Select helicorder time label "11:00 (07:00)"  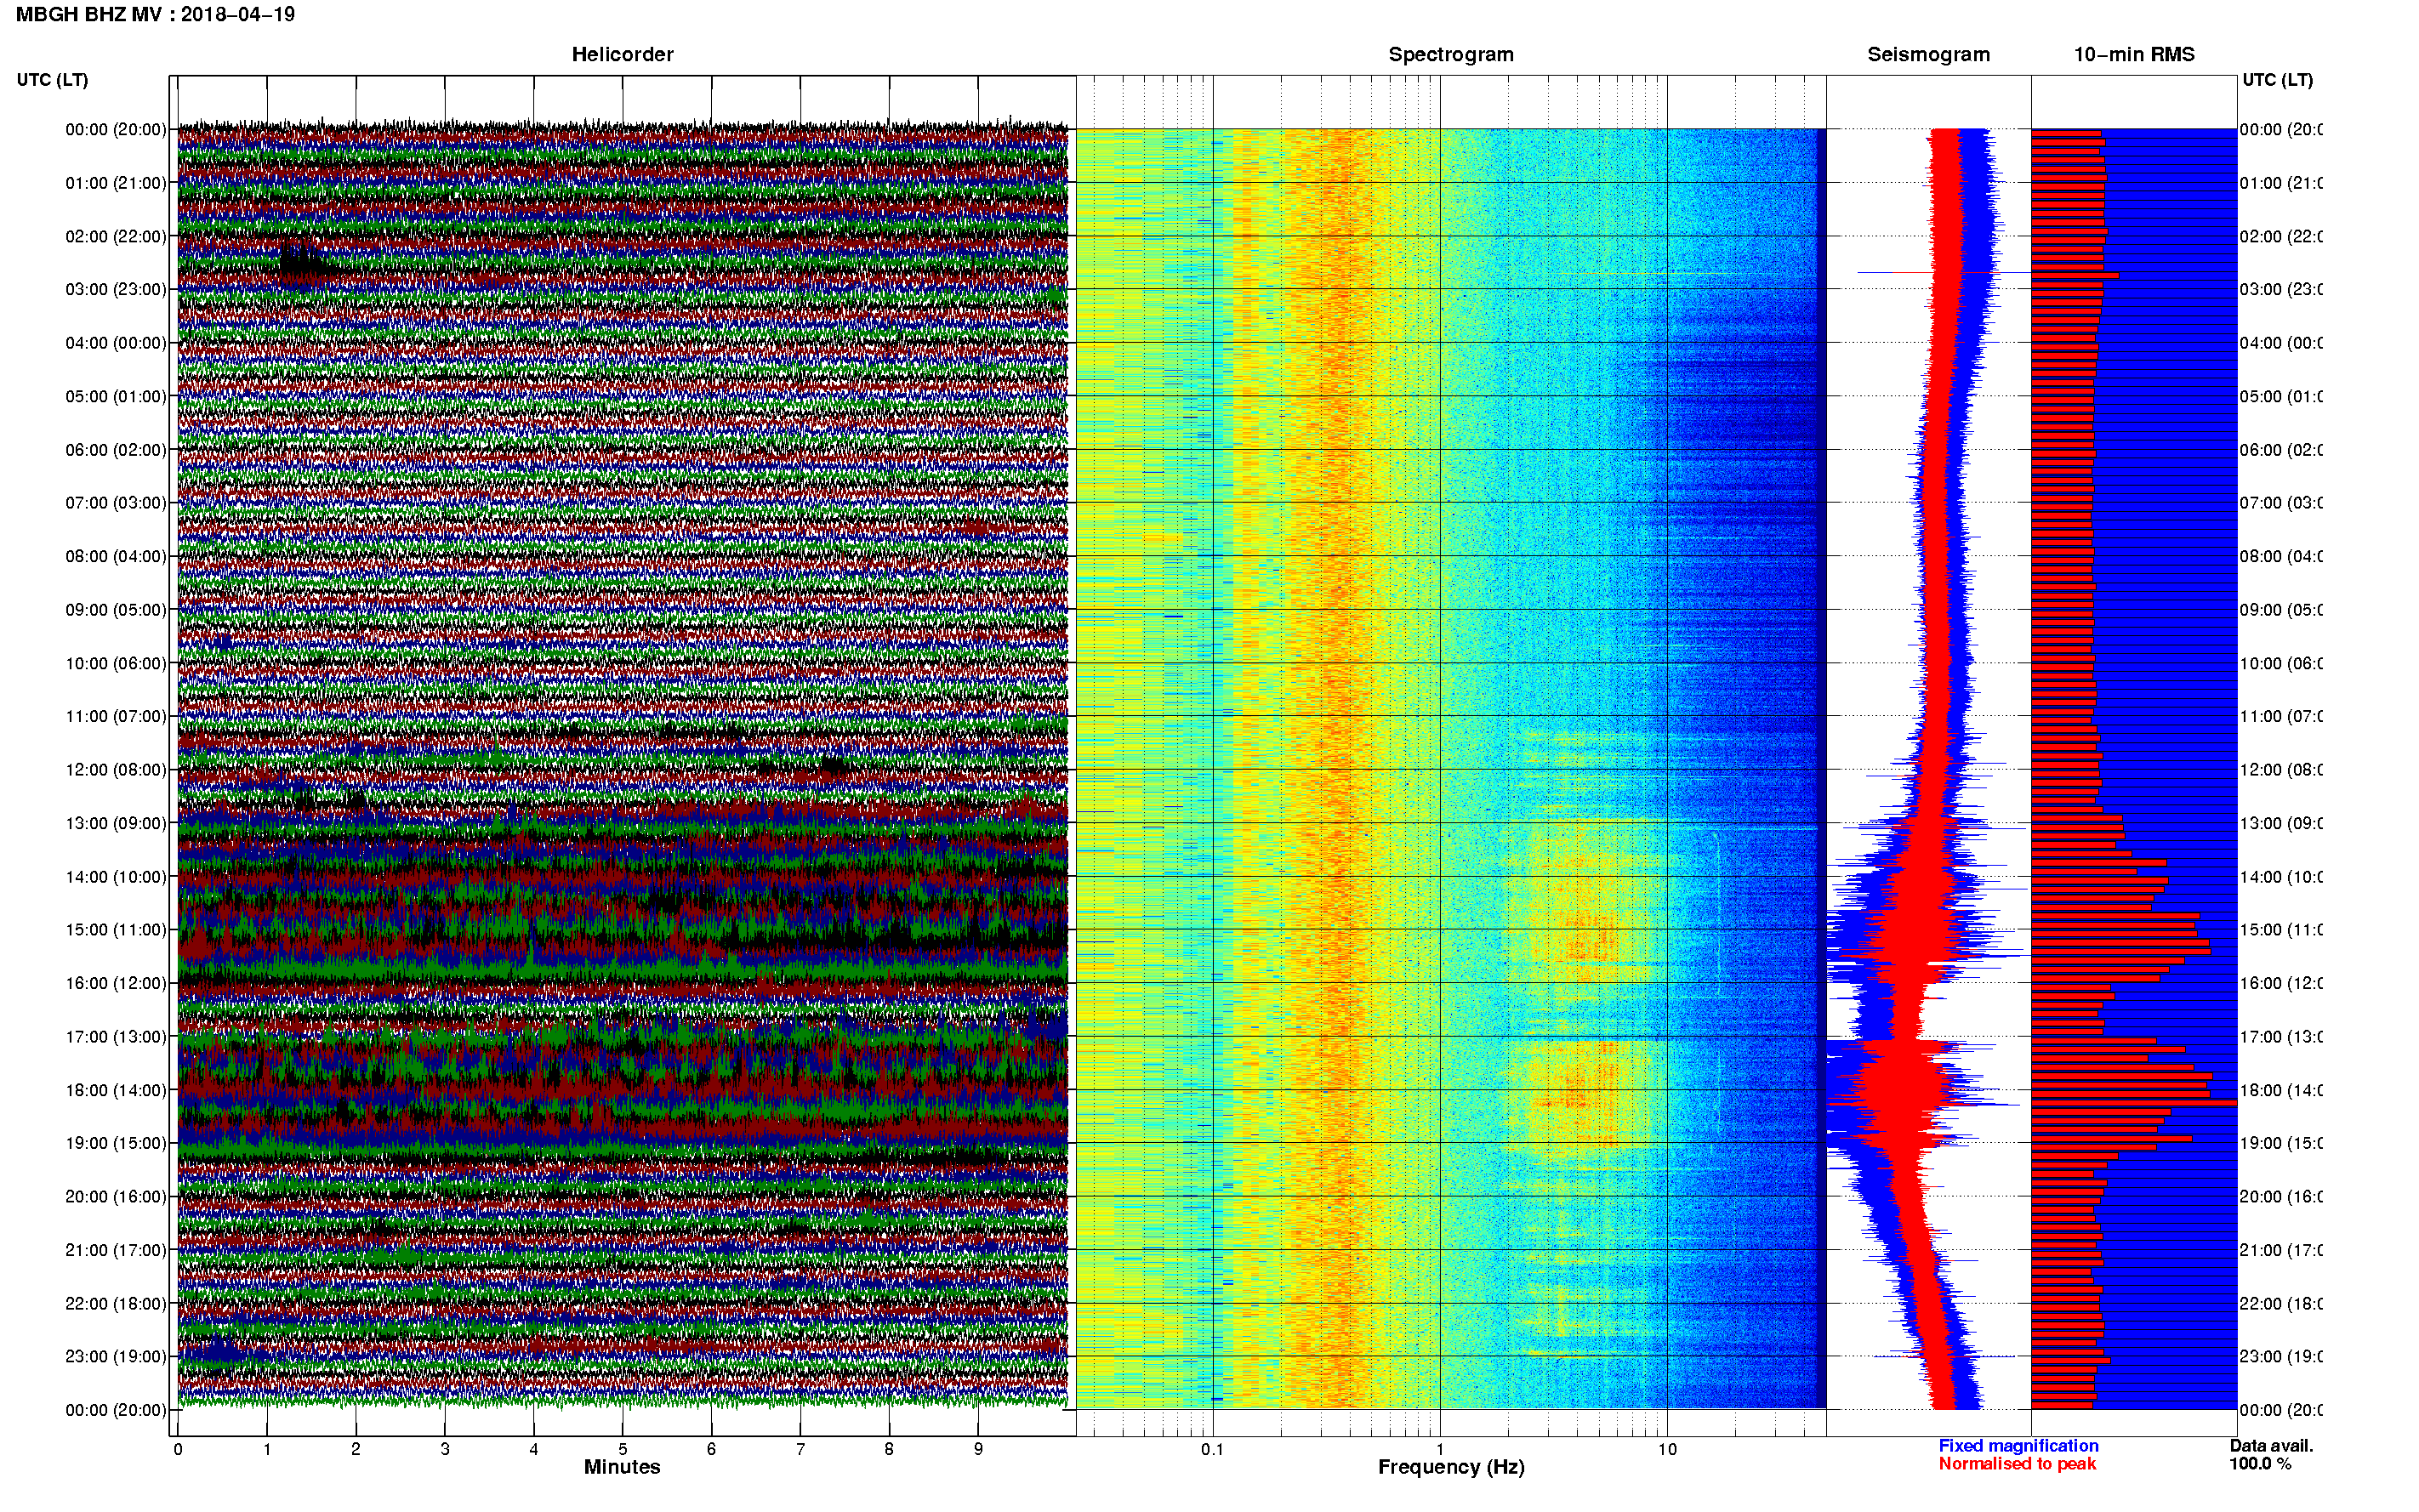tap(116, 716)
